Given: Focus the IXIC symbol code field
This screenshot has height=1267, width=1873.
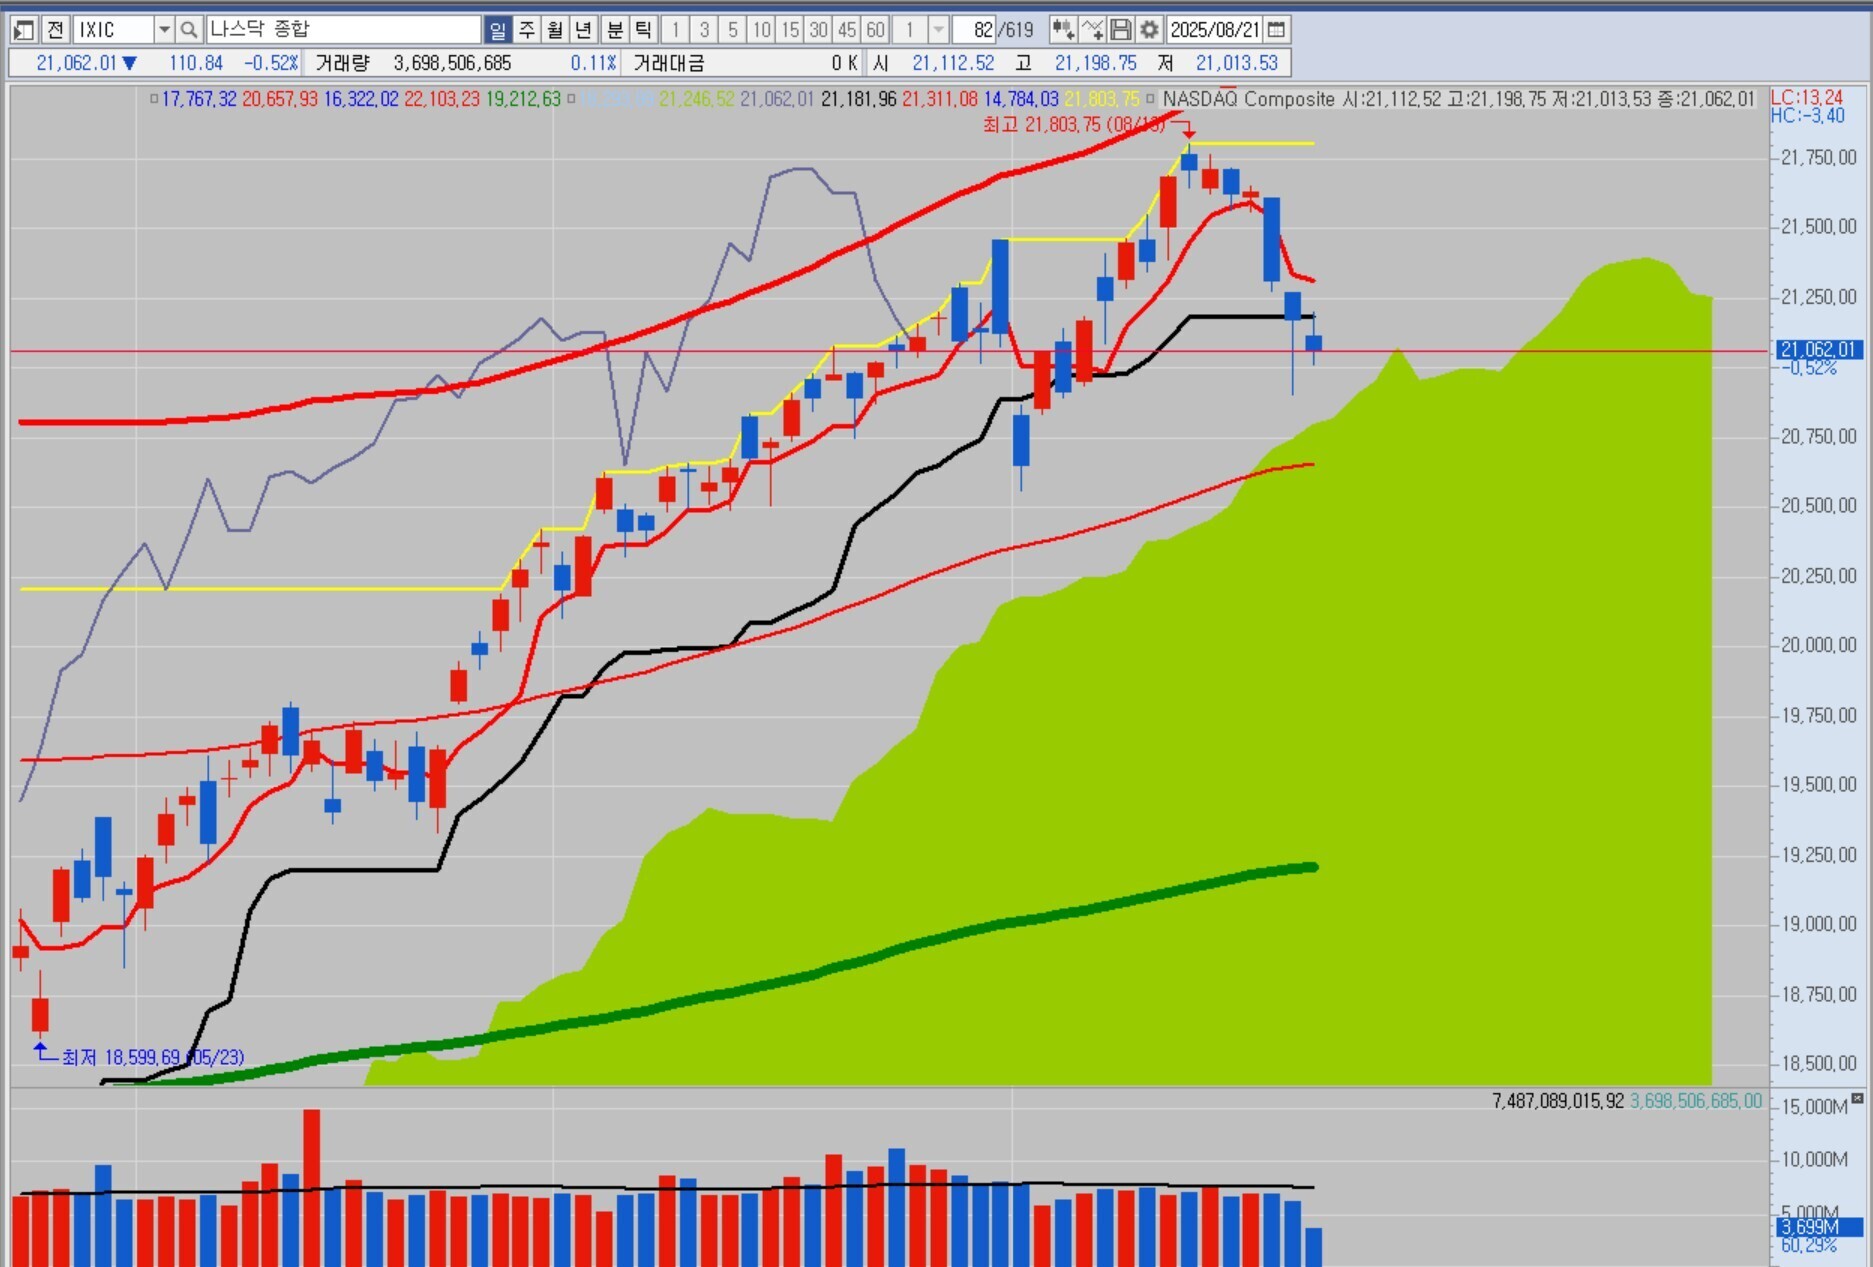Looking at the screenshot, I should (x=113, y=30).
